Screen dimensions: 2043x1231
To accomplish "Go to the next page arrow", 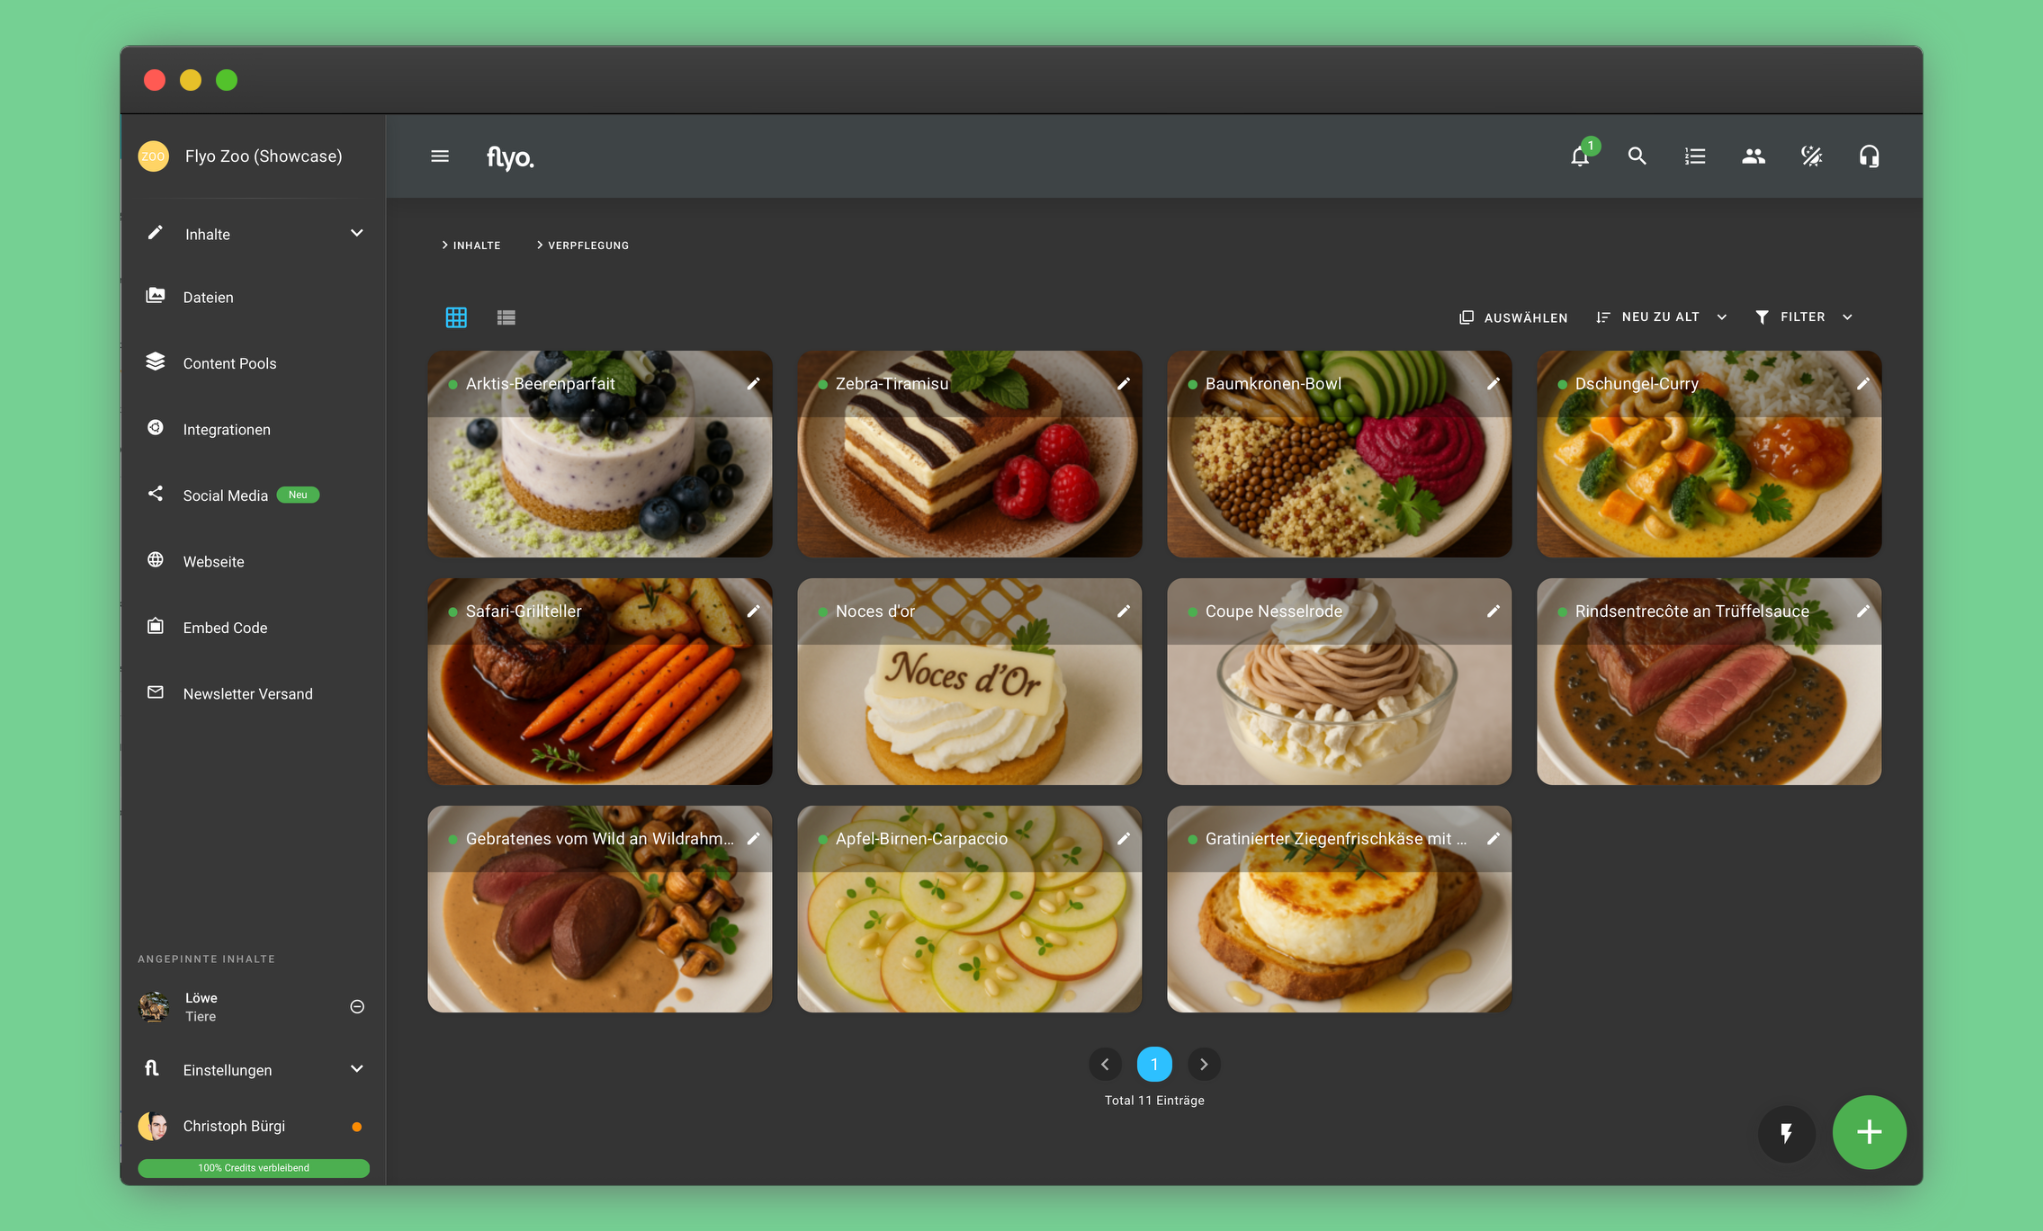I will point(1204,1064).
